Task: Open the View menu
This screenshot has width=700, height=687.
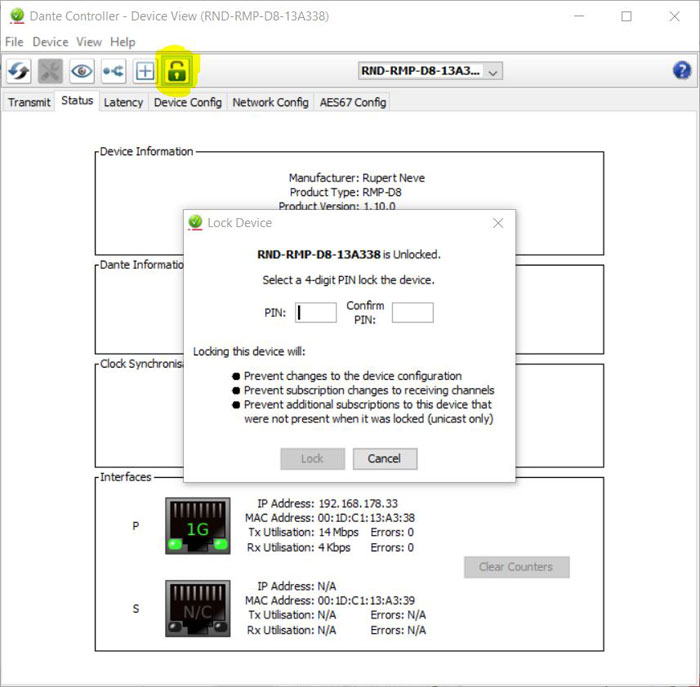Action: [89, 42]
